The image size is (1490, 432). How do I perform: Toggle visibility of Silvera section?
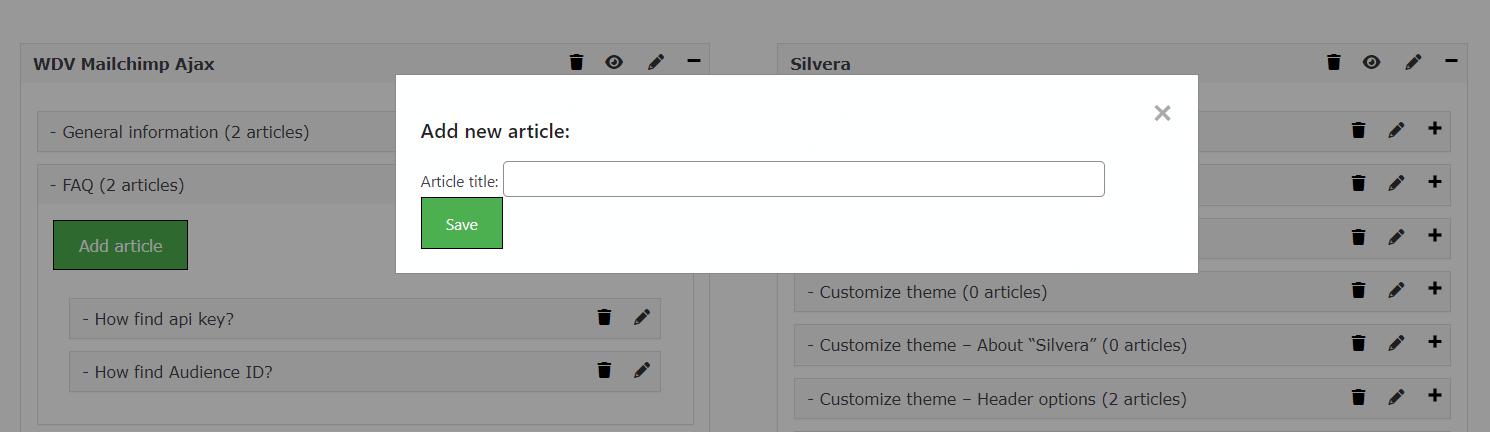(x=1371, y=63)
